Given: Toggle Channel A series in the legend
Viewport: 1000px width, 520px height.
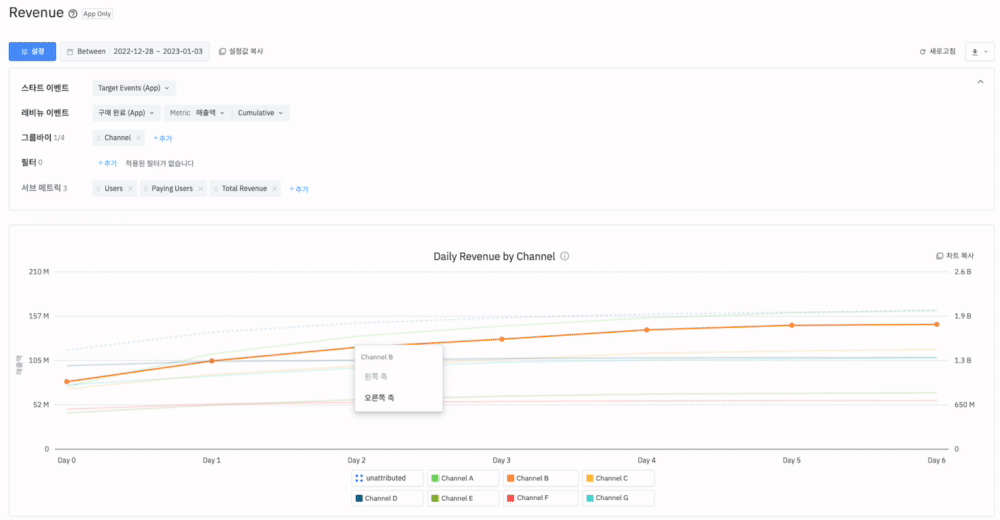Looking at the screenshot, I should 464,479.
